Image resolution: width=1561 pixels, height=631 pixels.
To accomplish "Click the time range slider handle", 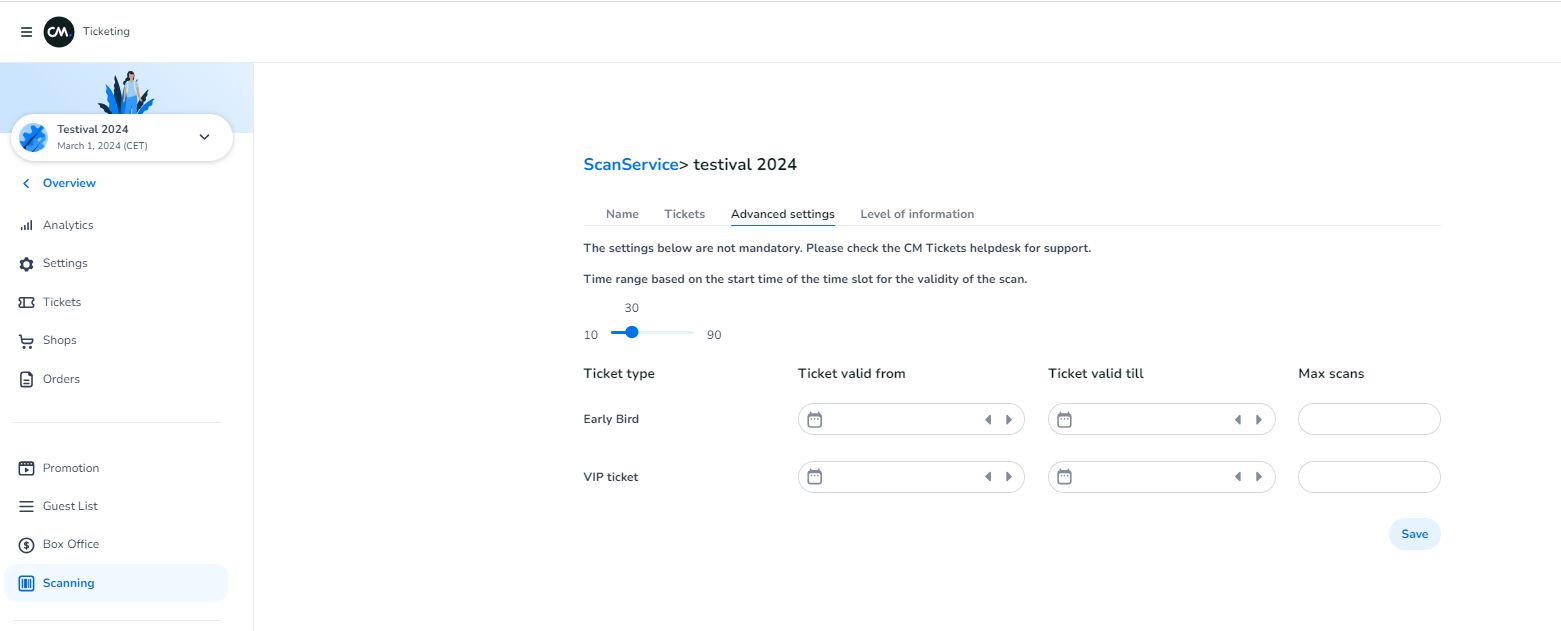I will tap(631, 332).
